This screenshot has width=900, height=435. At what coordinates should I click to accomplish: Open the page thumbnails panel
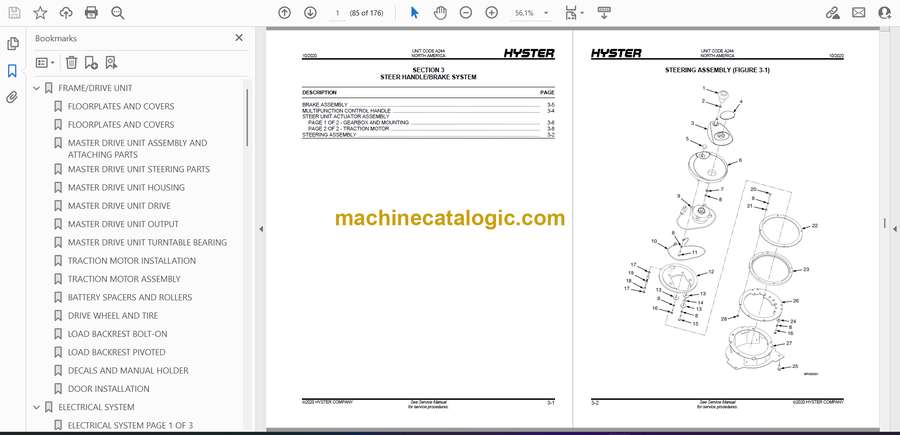[12, 44]
